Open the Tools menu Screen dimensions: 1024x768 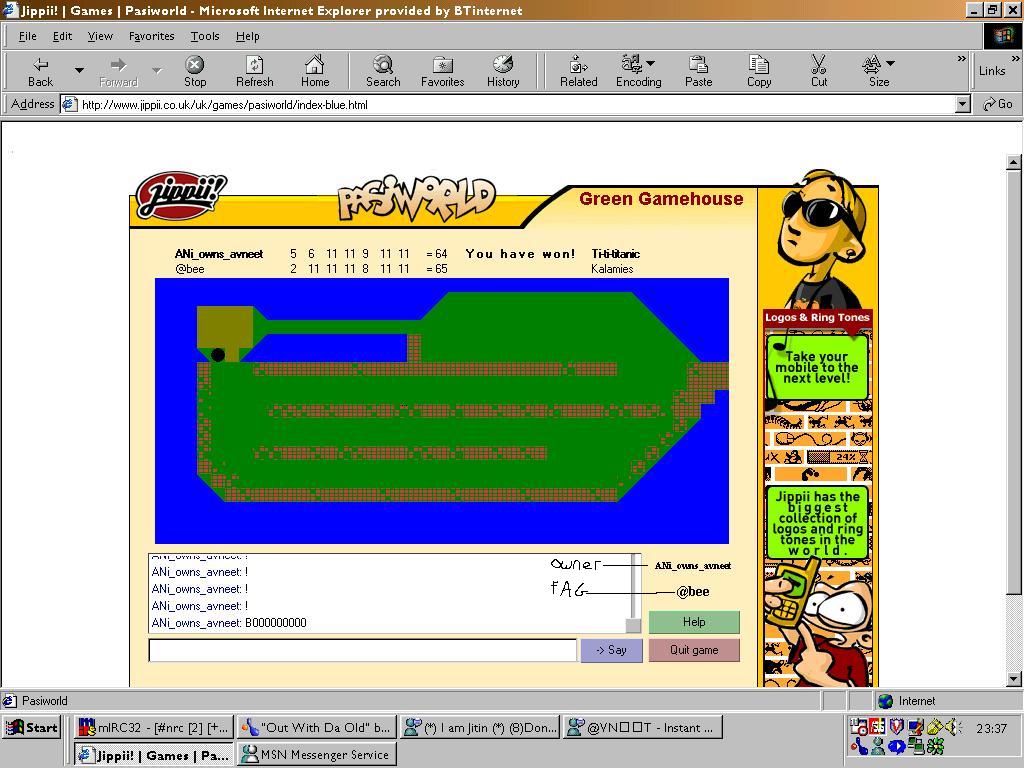[205, 36]
